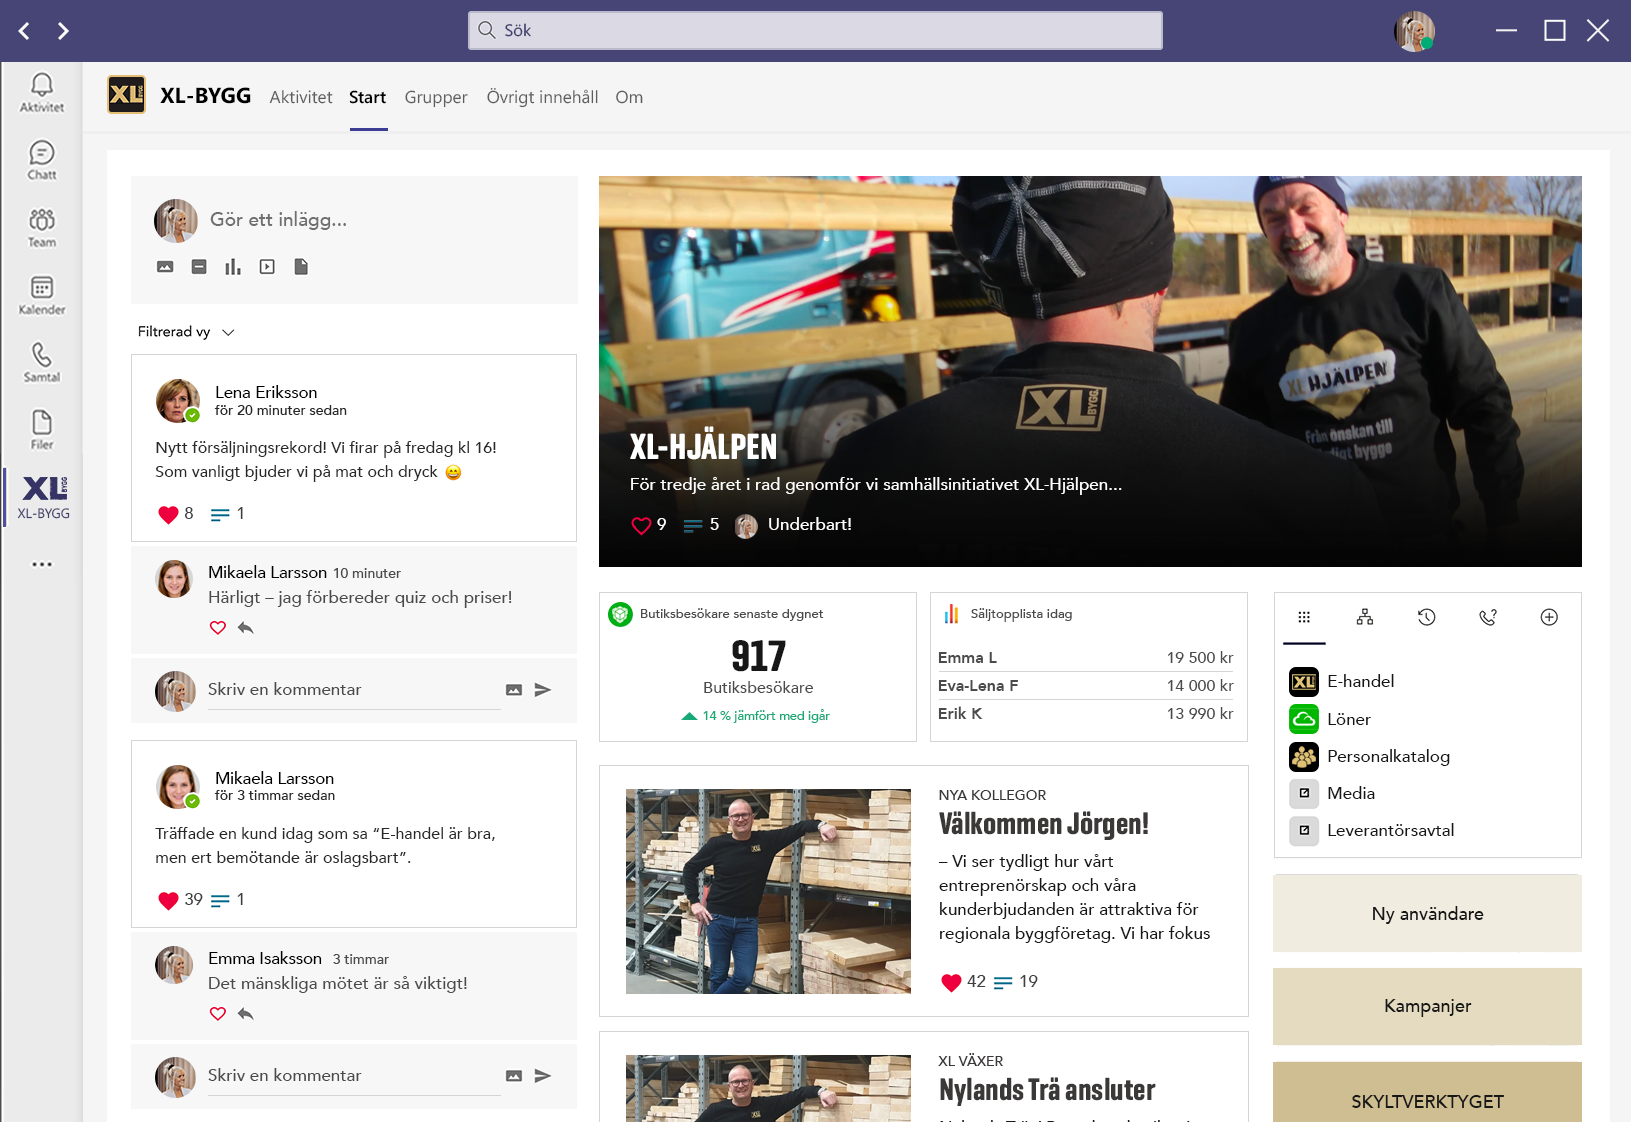
Task: Open Team section in sidebar
Action: tap(42, 228)
